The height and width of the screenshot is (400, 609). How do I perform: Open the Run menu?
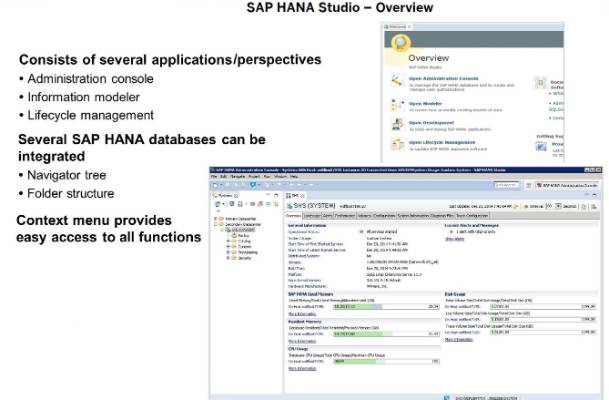point(267,177)
